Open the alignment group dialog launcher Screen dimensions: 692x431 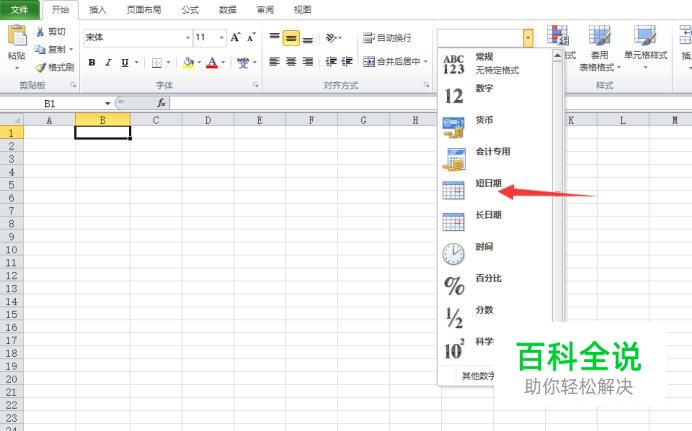[426, 85]
